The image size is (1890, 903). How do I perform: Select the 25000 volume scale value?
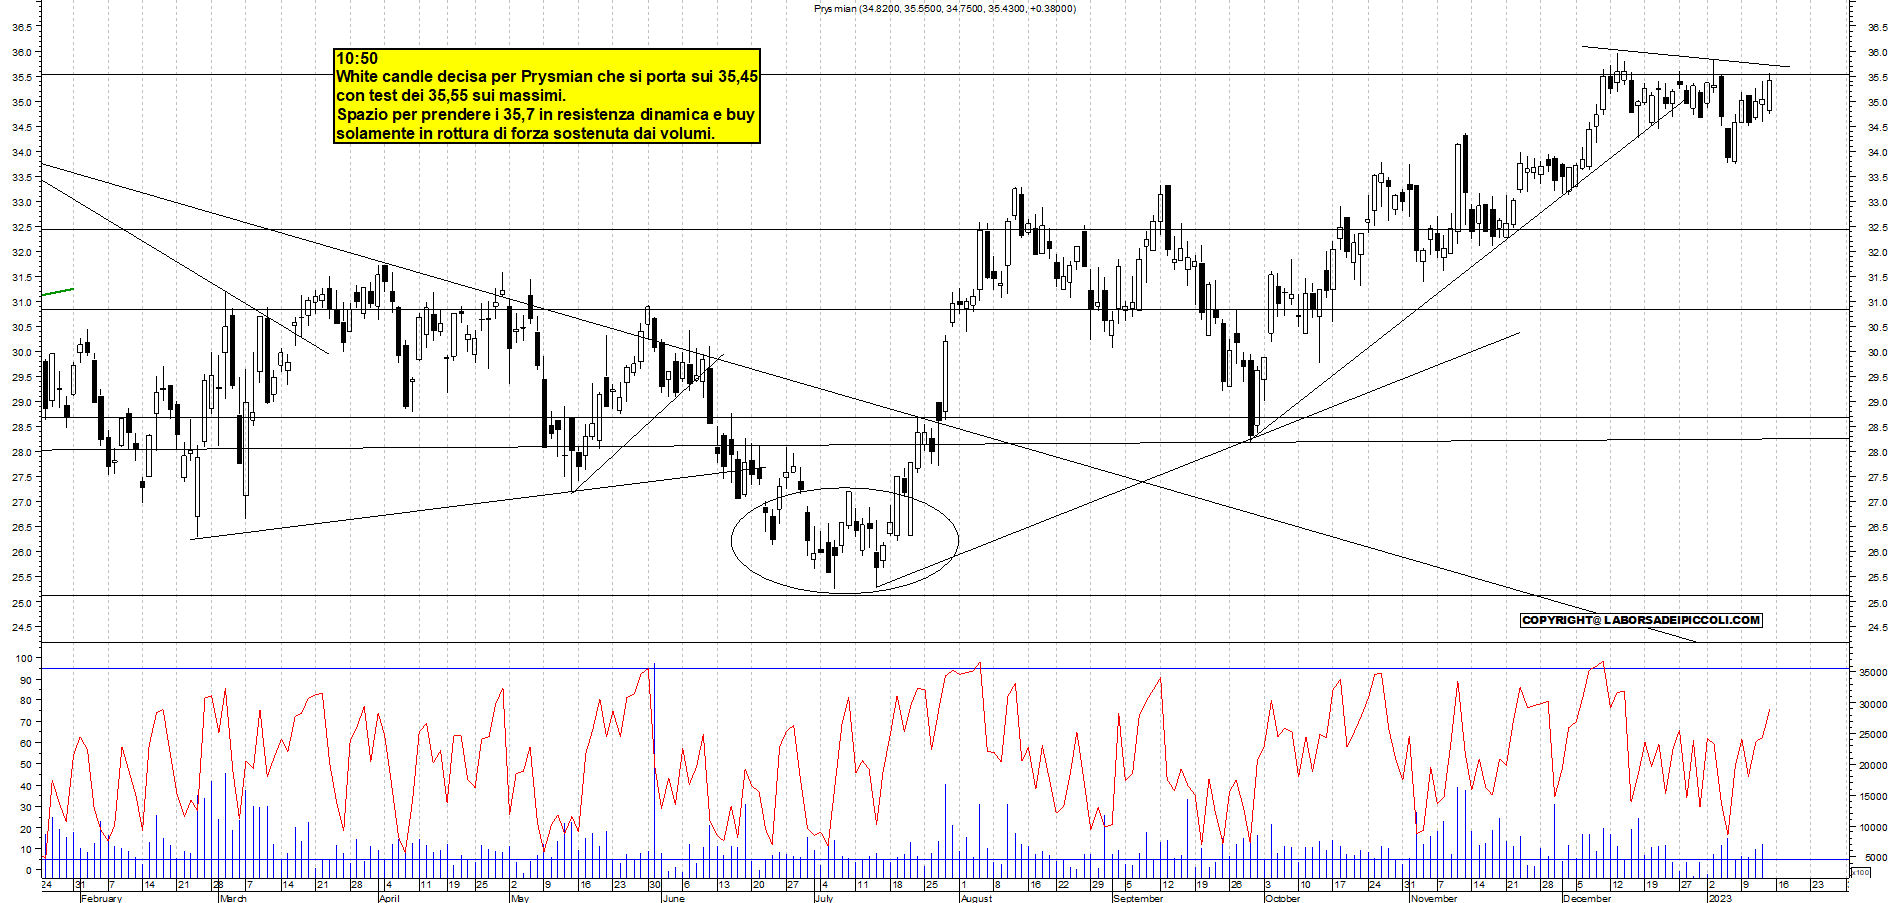[x=1873, y=735]
